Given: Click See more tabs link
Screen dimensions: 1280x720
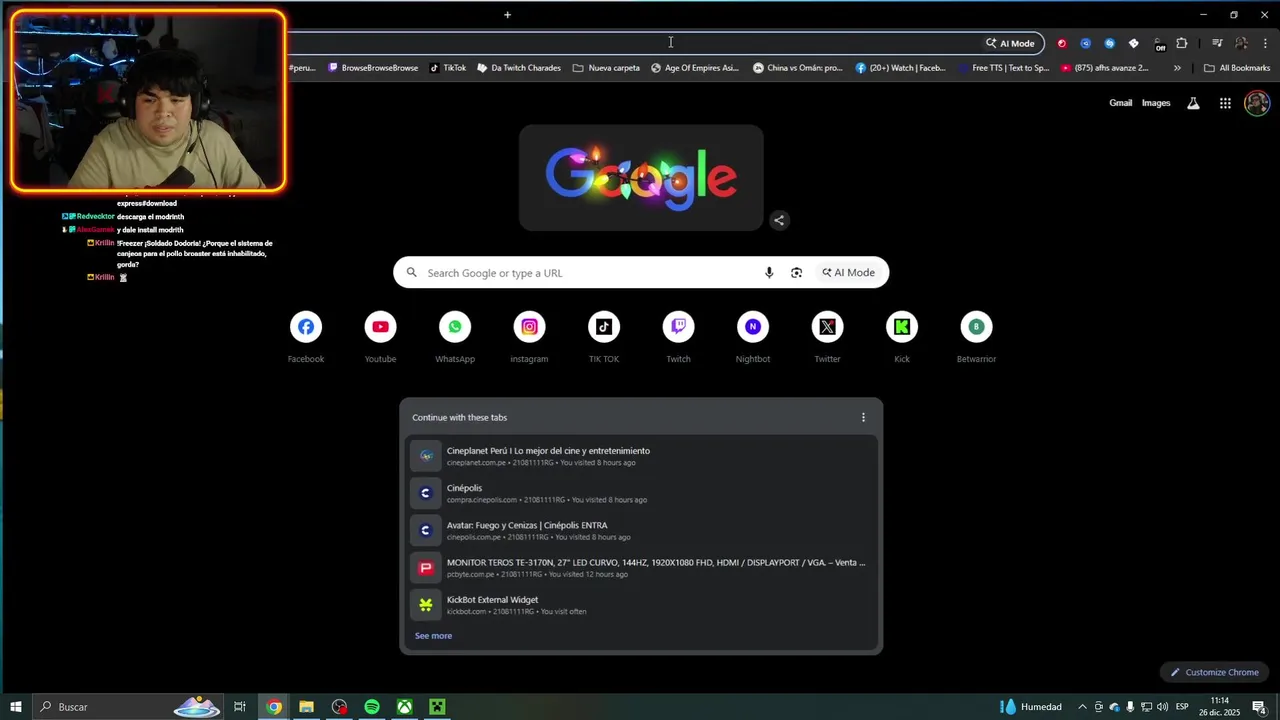Looking at the screenshot, I should 433,635.
